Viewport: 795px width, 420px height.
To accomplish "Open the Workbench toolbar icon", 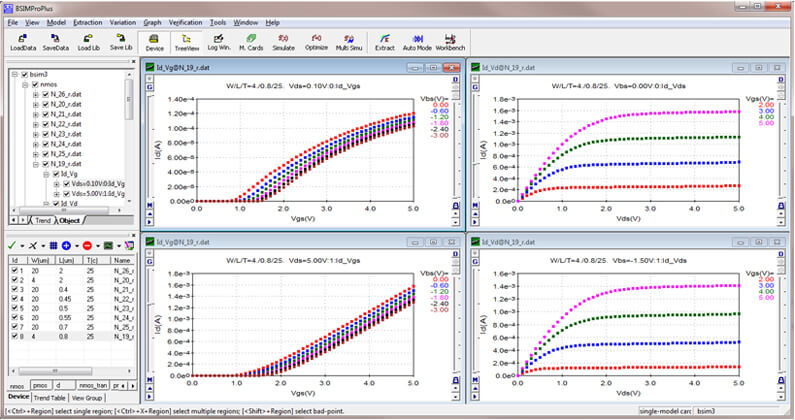I will coord(450,42).
